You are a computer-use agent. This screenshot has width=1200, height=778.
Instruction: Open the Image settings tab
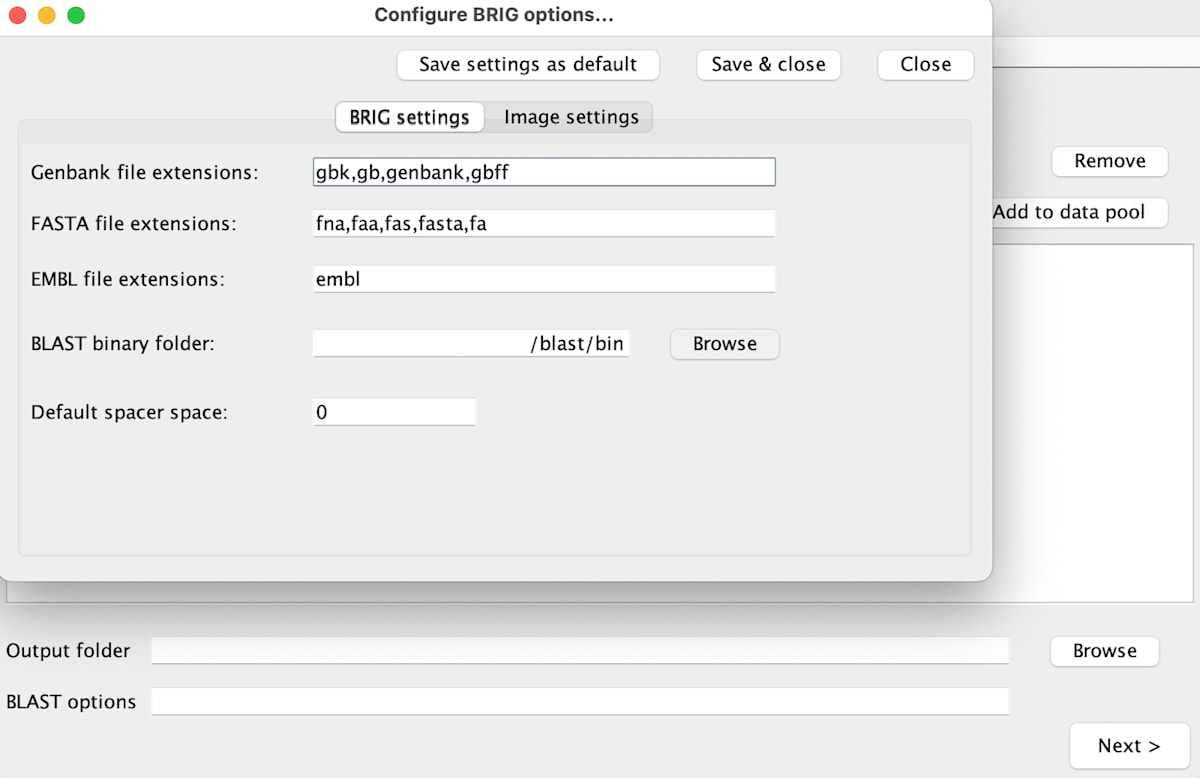coord(571,117)
